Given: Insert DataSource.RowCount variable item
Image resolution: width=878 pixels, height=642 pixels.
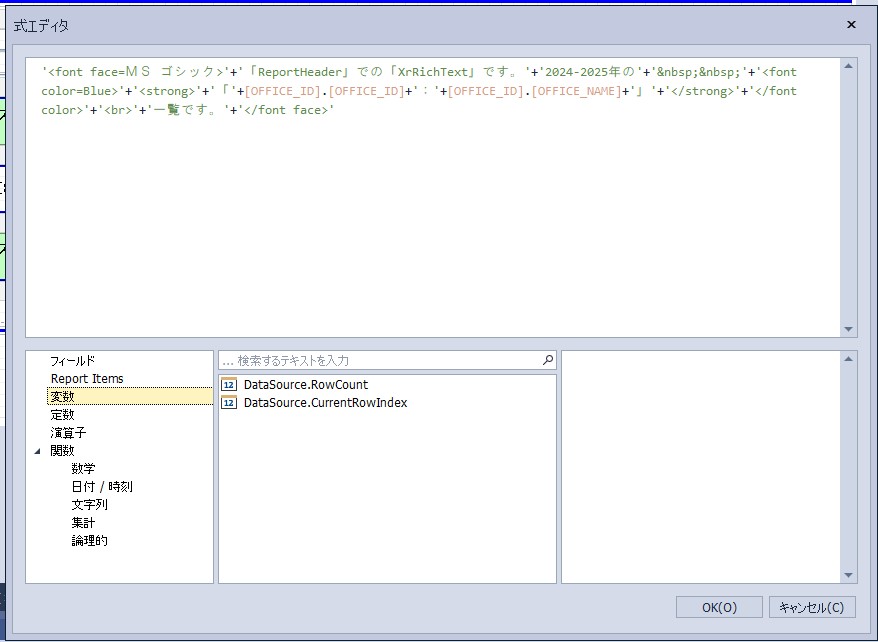Looking at the screenshot, I should point(305,385).
